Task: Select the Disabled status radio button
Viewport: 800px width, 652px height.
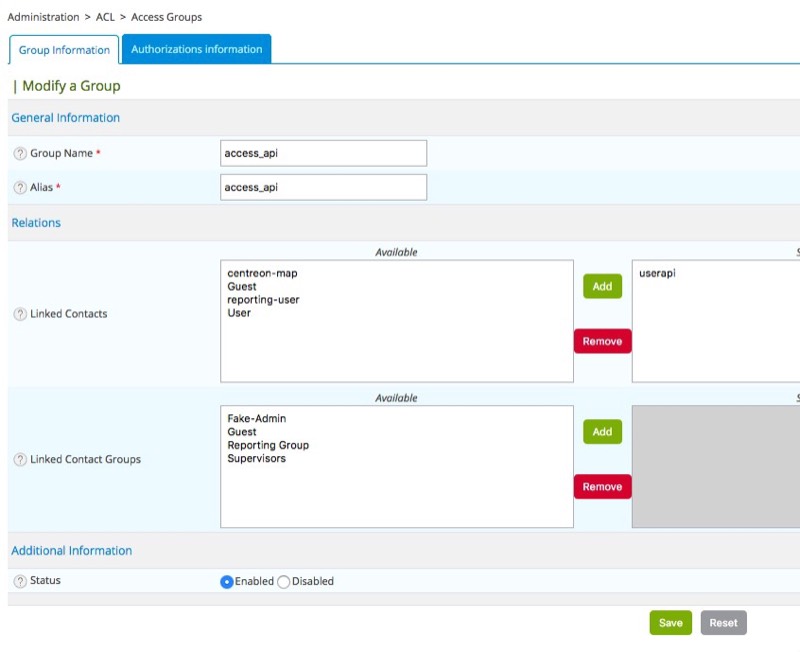Action: 283,582
